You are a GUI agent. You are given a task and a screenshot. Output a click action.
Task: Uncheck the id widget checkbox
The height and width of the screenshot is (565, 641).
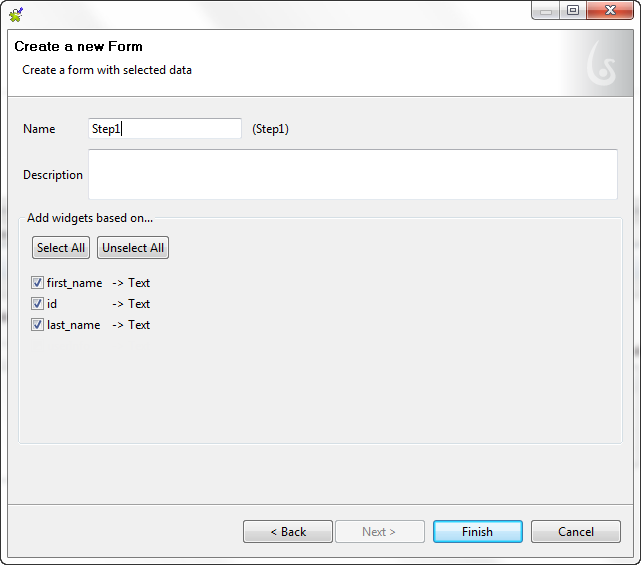coord(37,303)
